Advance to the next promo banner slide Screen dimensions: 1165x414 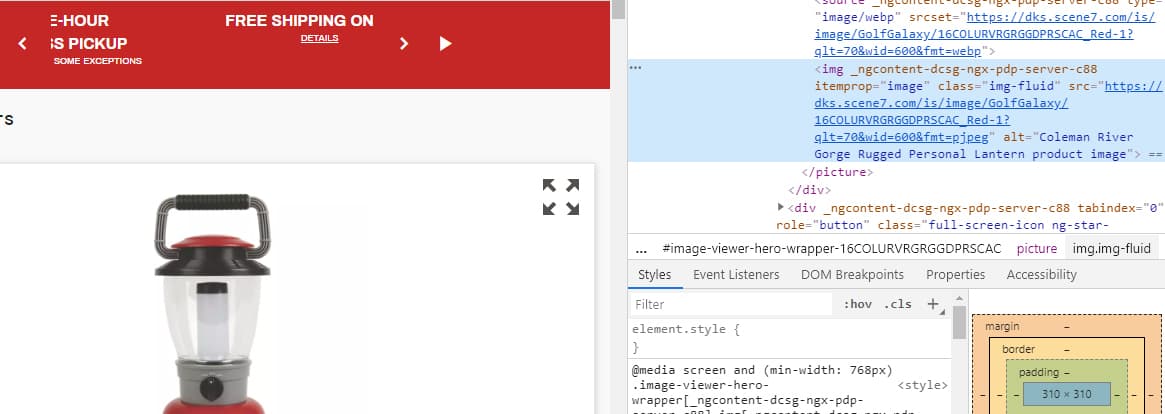click(x=404, y=44)
